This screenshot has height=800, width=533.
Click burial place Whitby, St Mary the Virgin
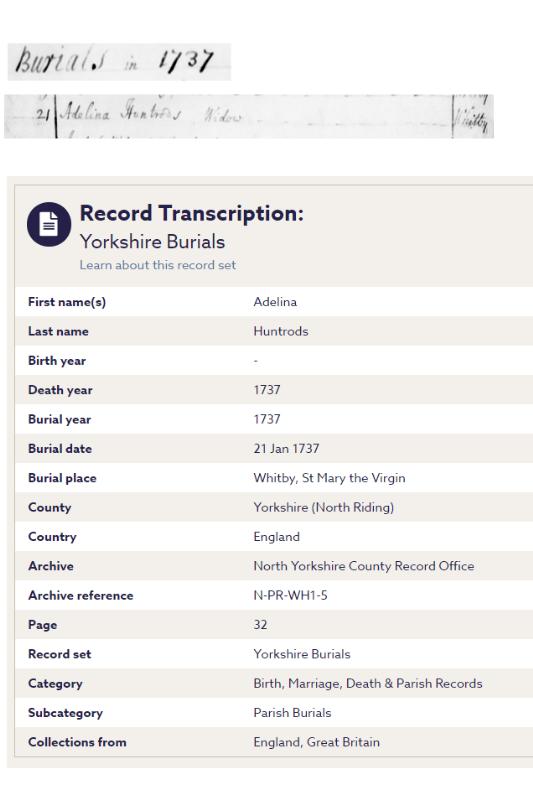(329, 478)
